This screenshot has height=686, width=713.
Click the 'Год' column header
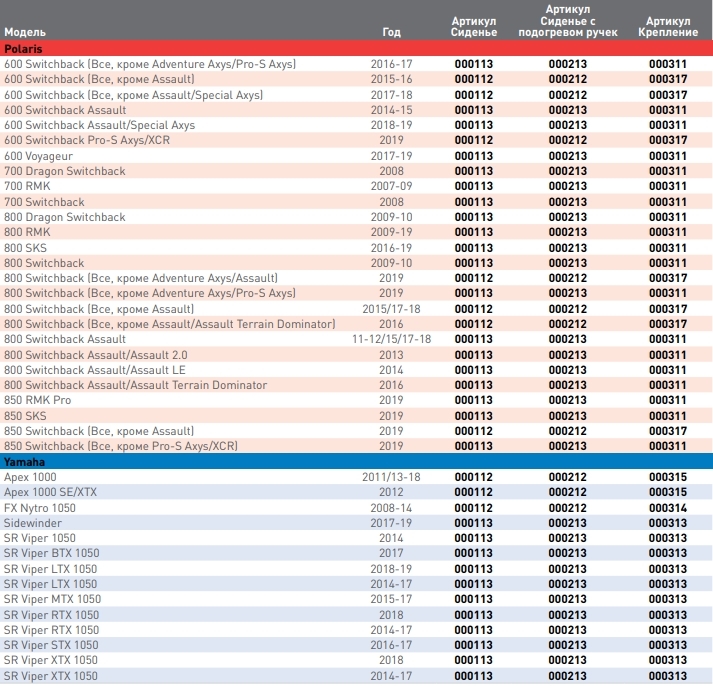[391, 32]
